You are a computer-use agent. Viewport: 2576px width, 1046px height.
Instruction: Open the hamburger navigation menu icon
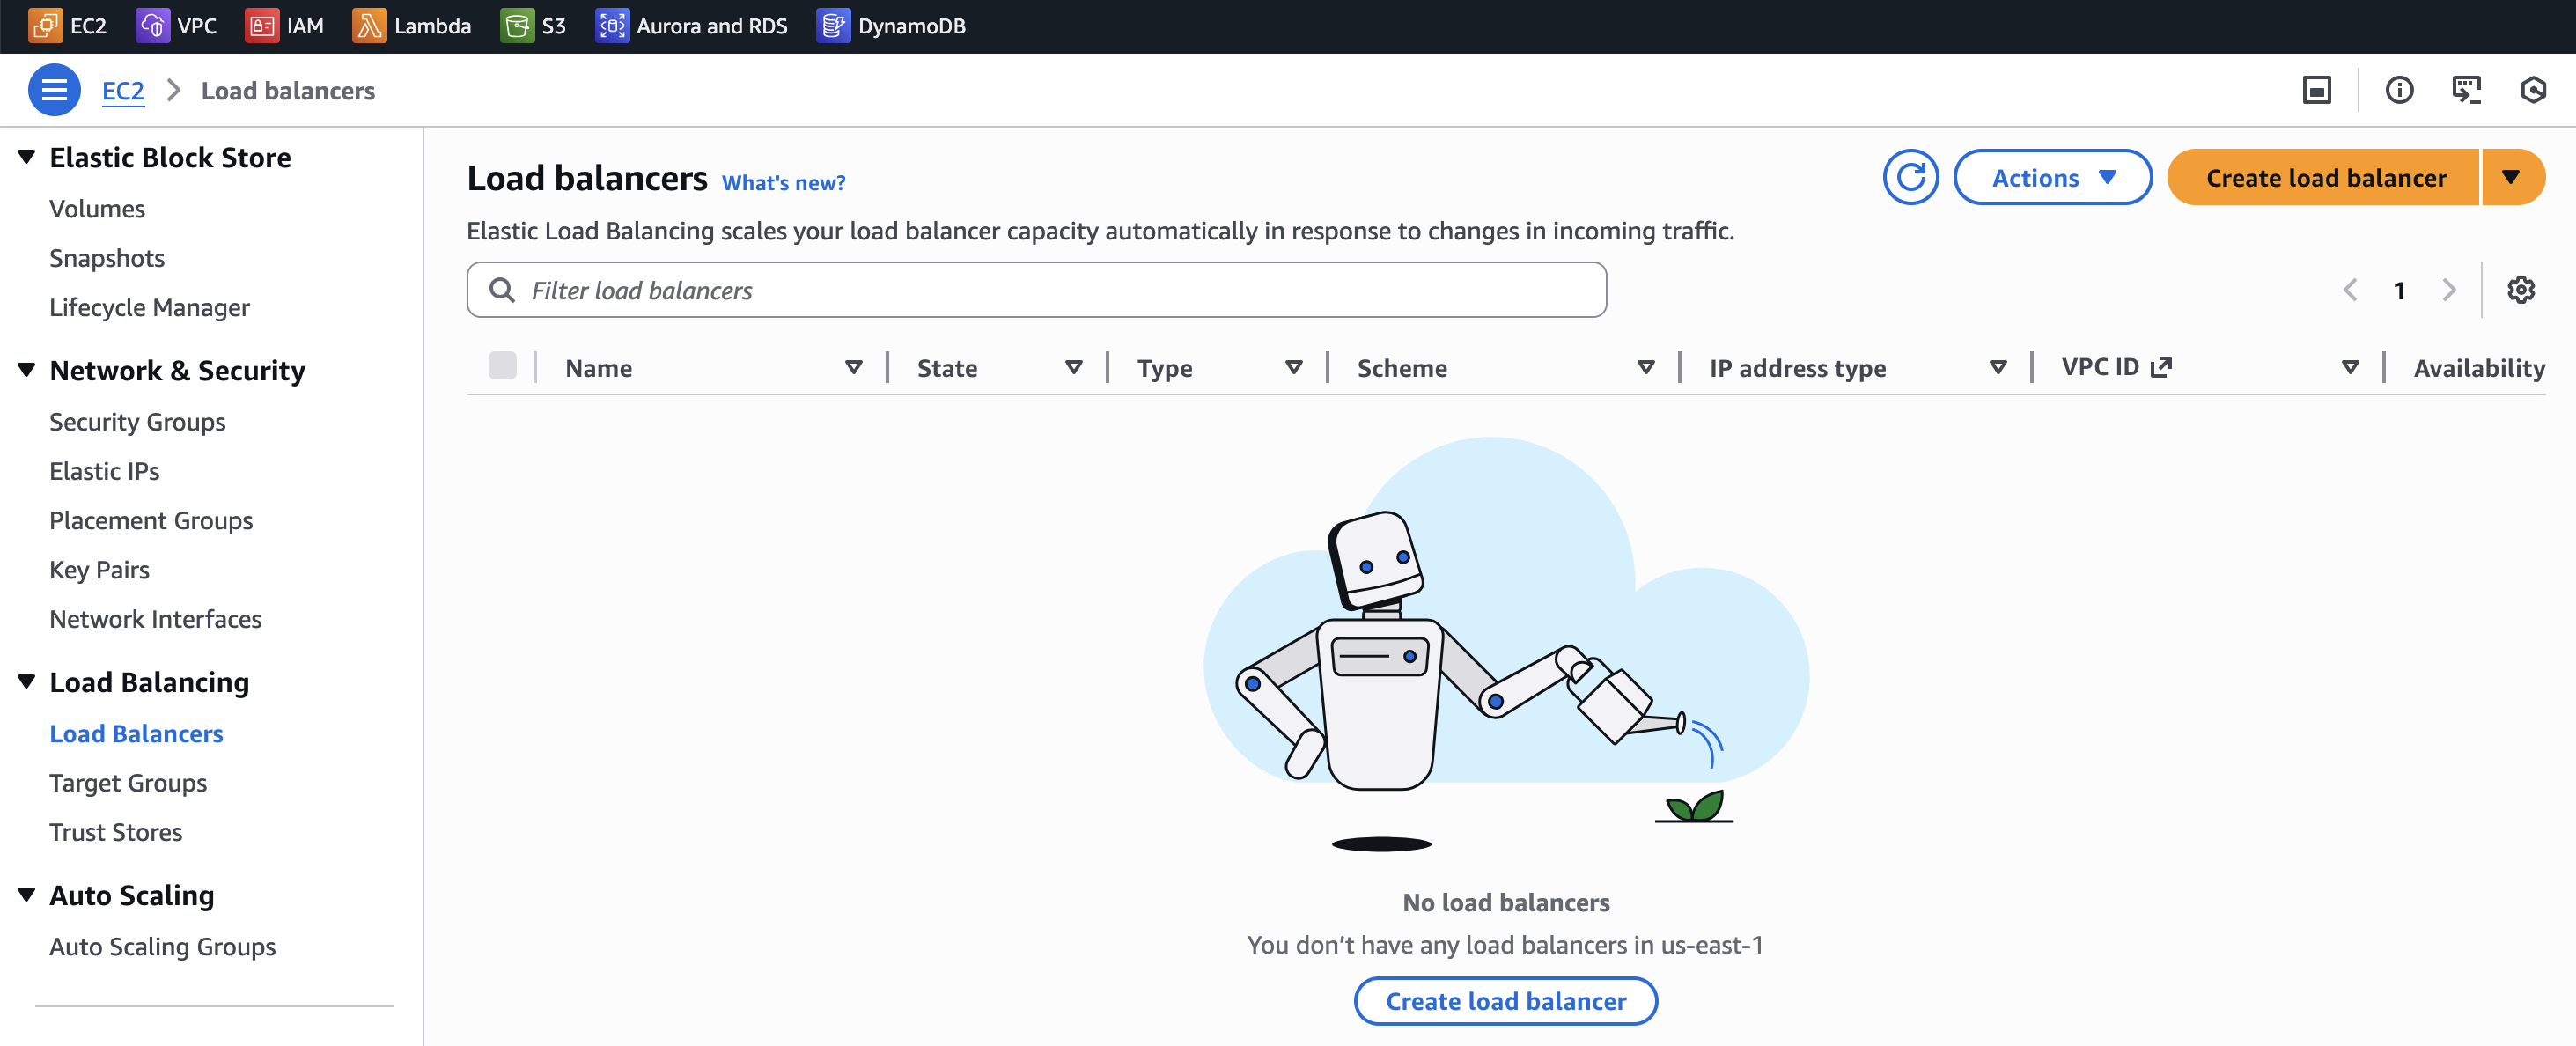point(54,90)
